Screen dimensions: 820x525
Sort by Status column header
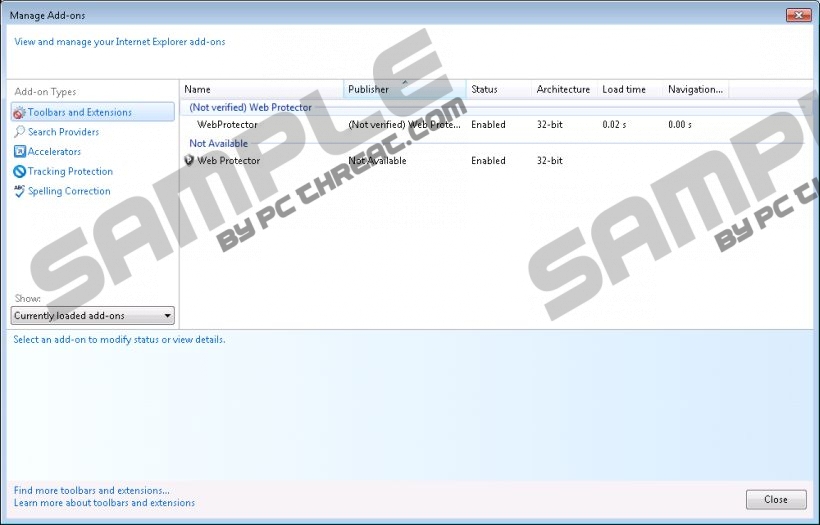(x=498, y=90)
